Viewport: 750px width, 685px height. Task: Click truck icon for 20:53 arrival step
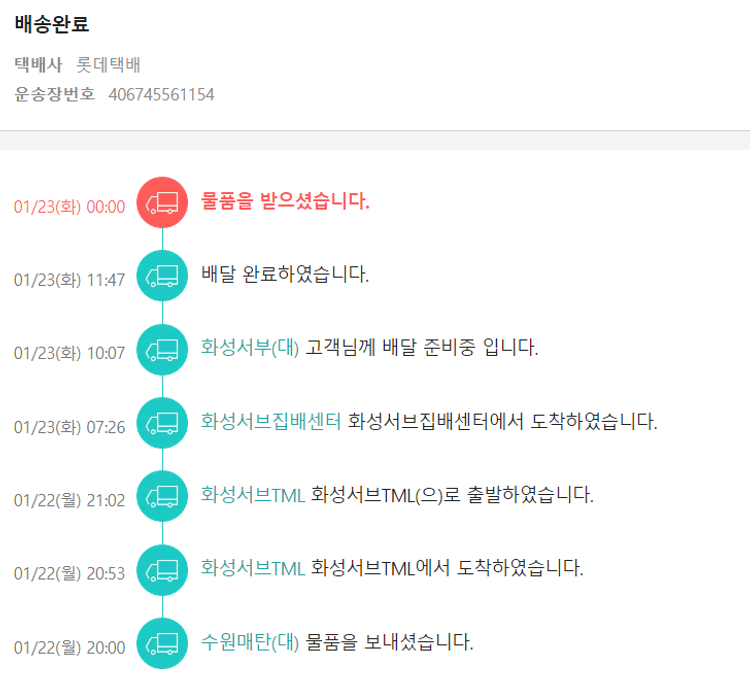tap(162, 569)
